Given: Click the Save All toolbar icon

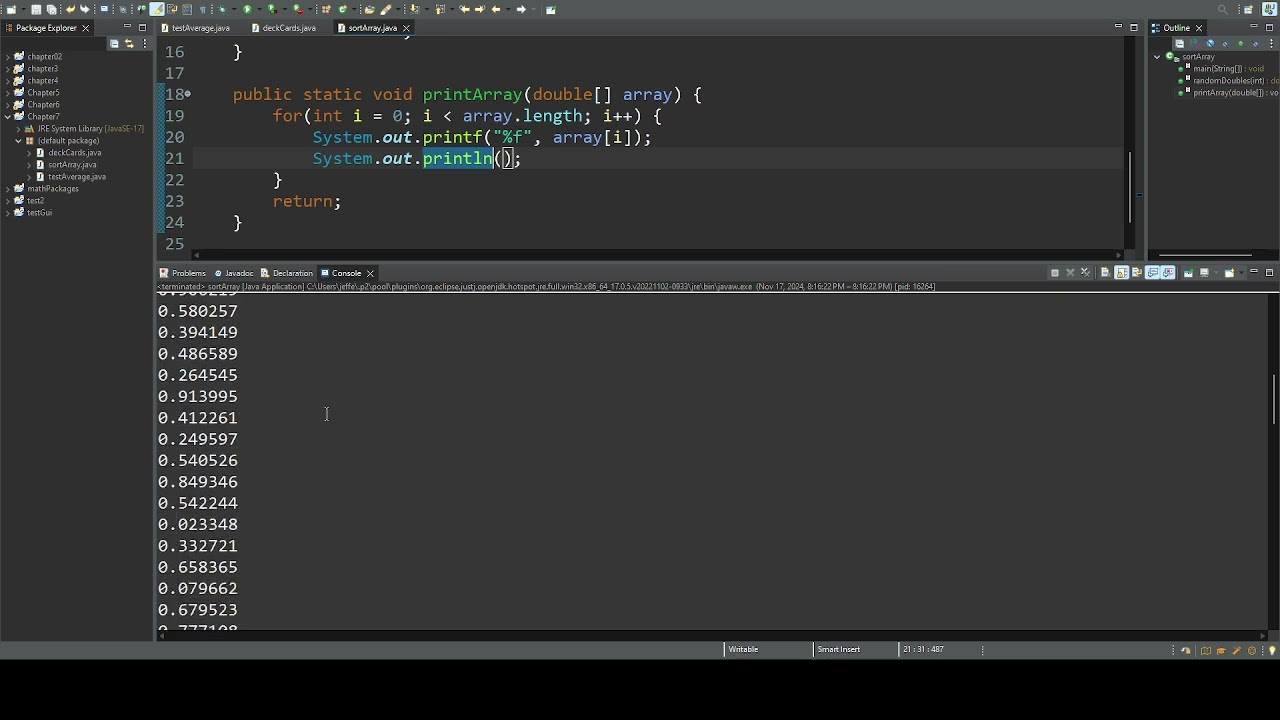Looking at the screenshot, I should click(51, 9).
